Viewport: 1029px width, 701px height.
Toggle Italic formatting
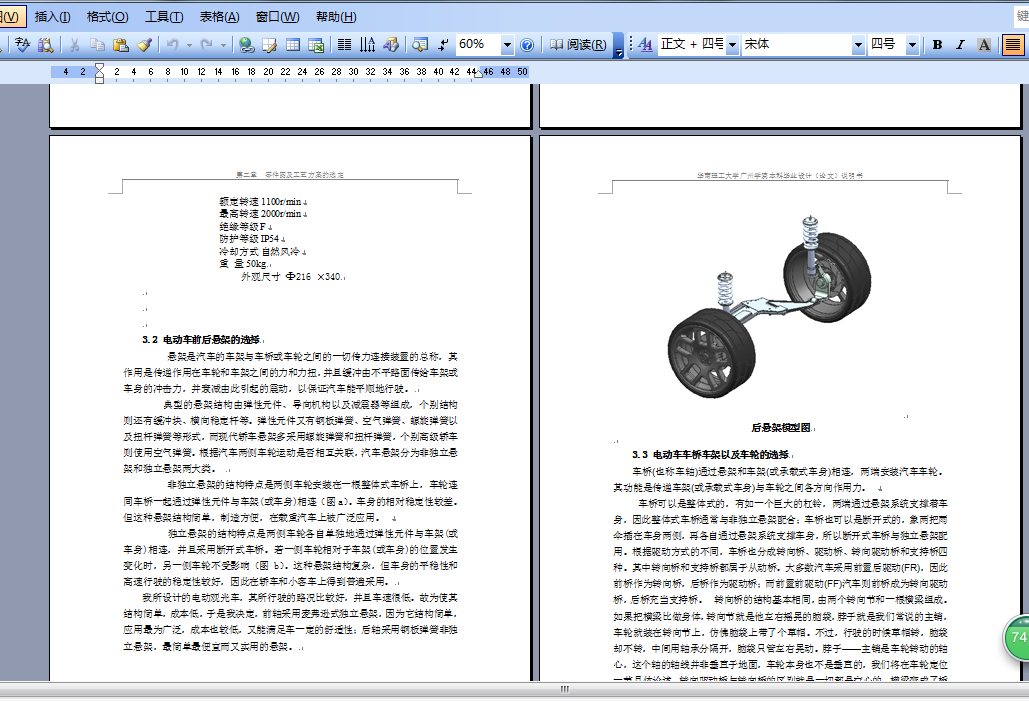click(x=960, y=45)
